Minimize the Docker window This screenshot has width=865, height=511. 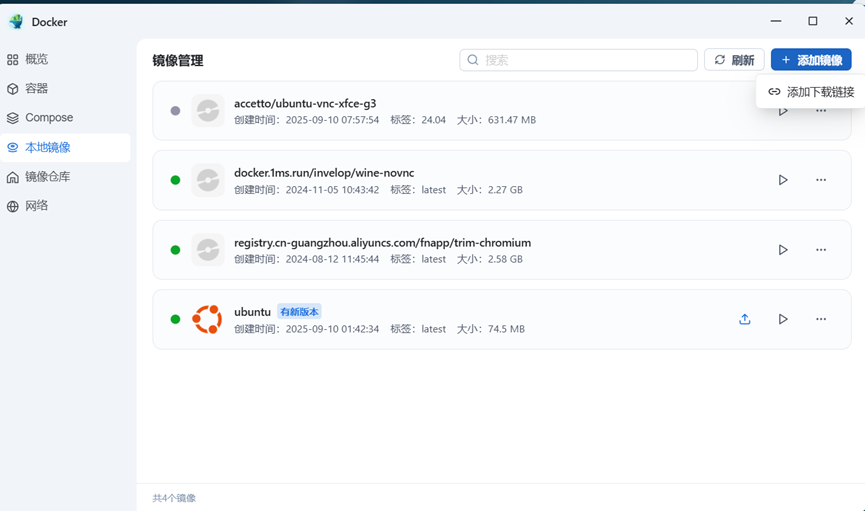[776, 21]
